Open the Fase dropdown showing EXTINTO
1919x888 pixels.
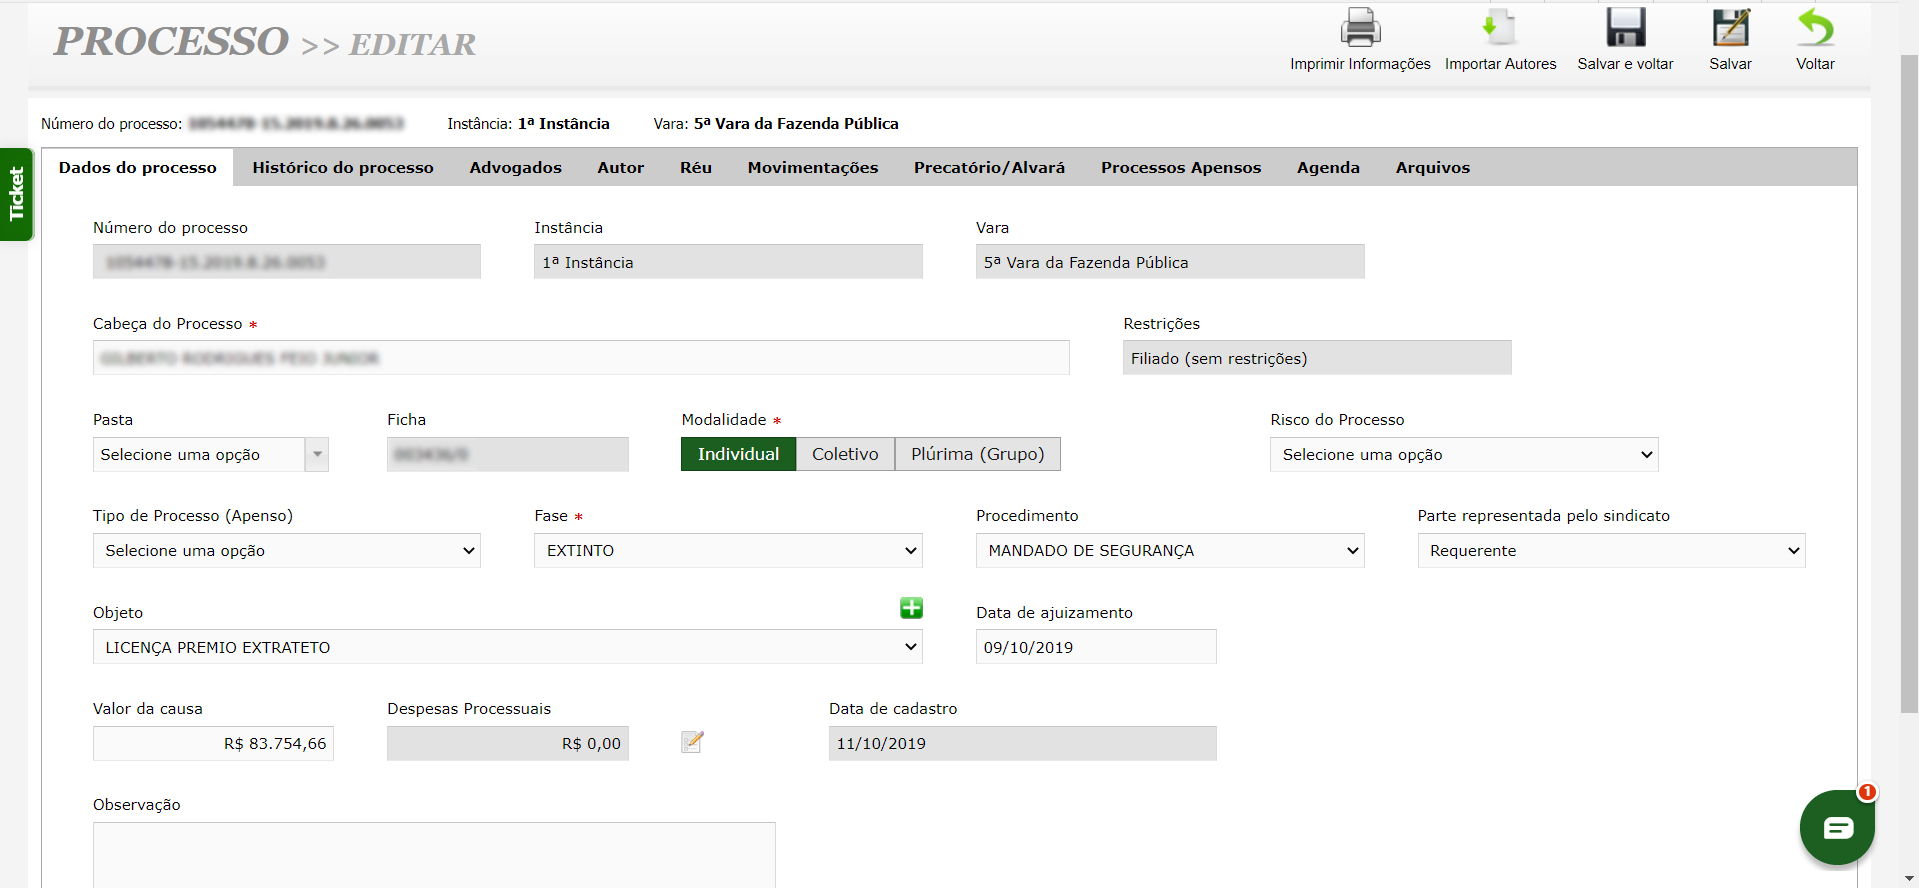click(727, 551)
